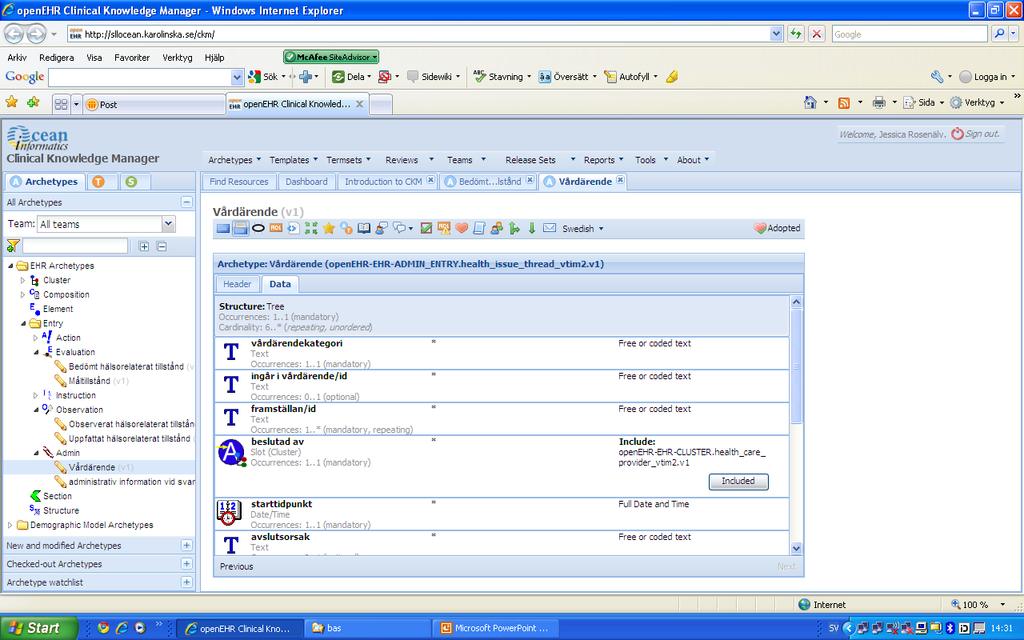Select Vårdärende archetype in tree

click(92, 467)
